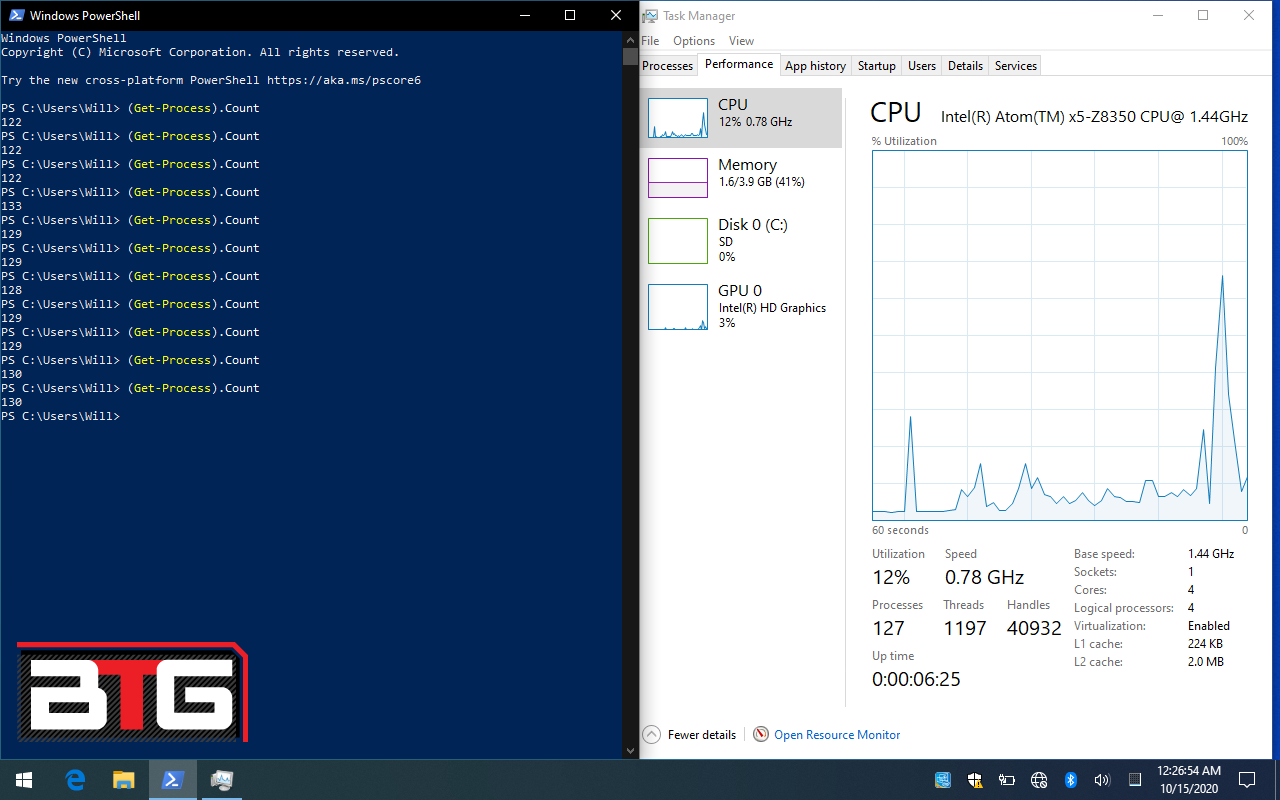
Task: Click the PowerShell scrollbar down arrow
Action: point(629,751)
